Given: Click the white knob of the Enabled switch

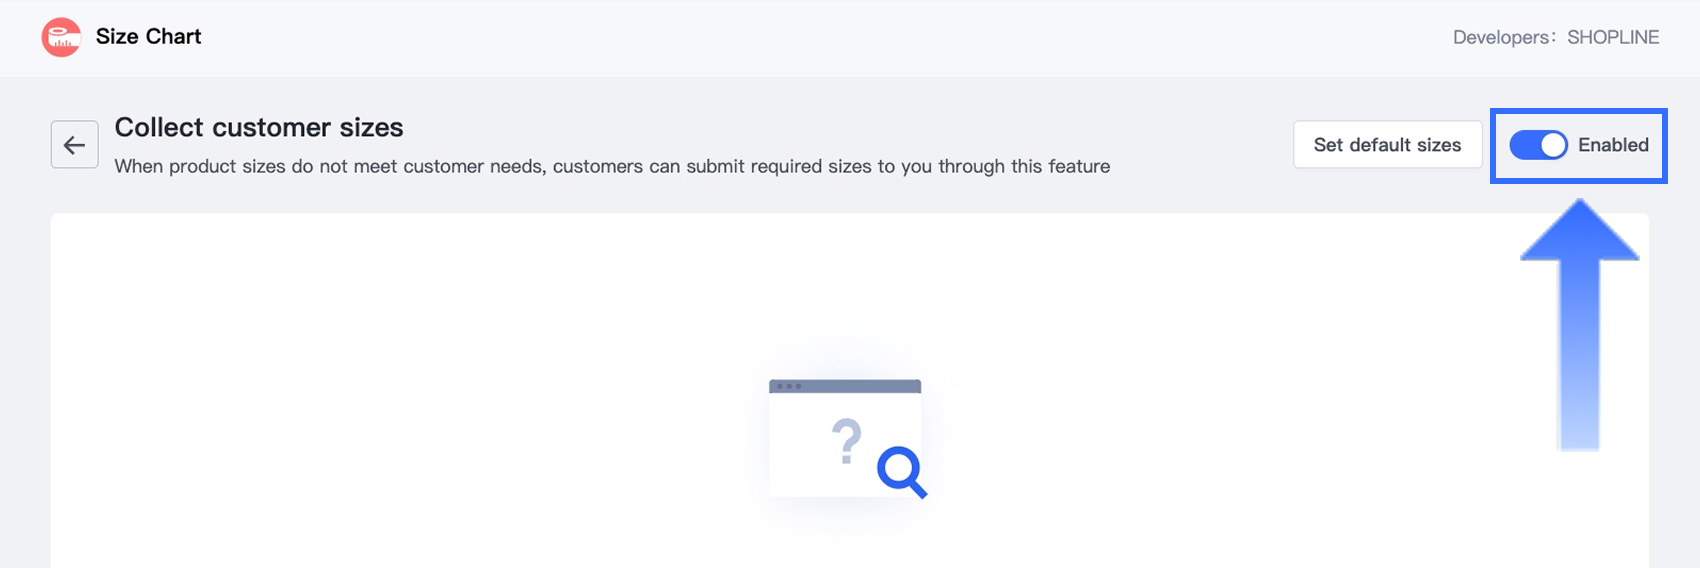Looking at the screenshot, I should [x=1553, y=145].
